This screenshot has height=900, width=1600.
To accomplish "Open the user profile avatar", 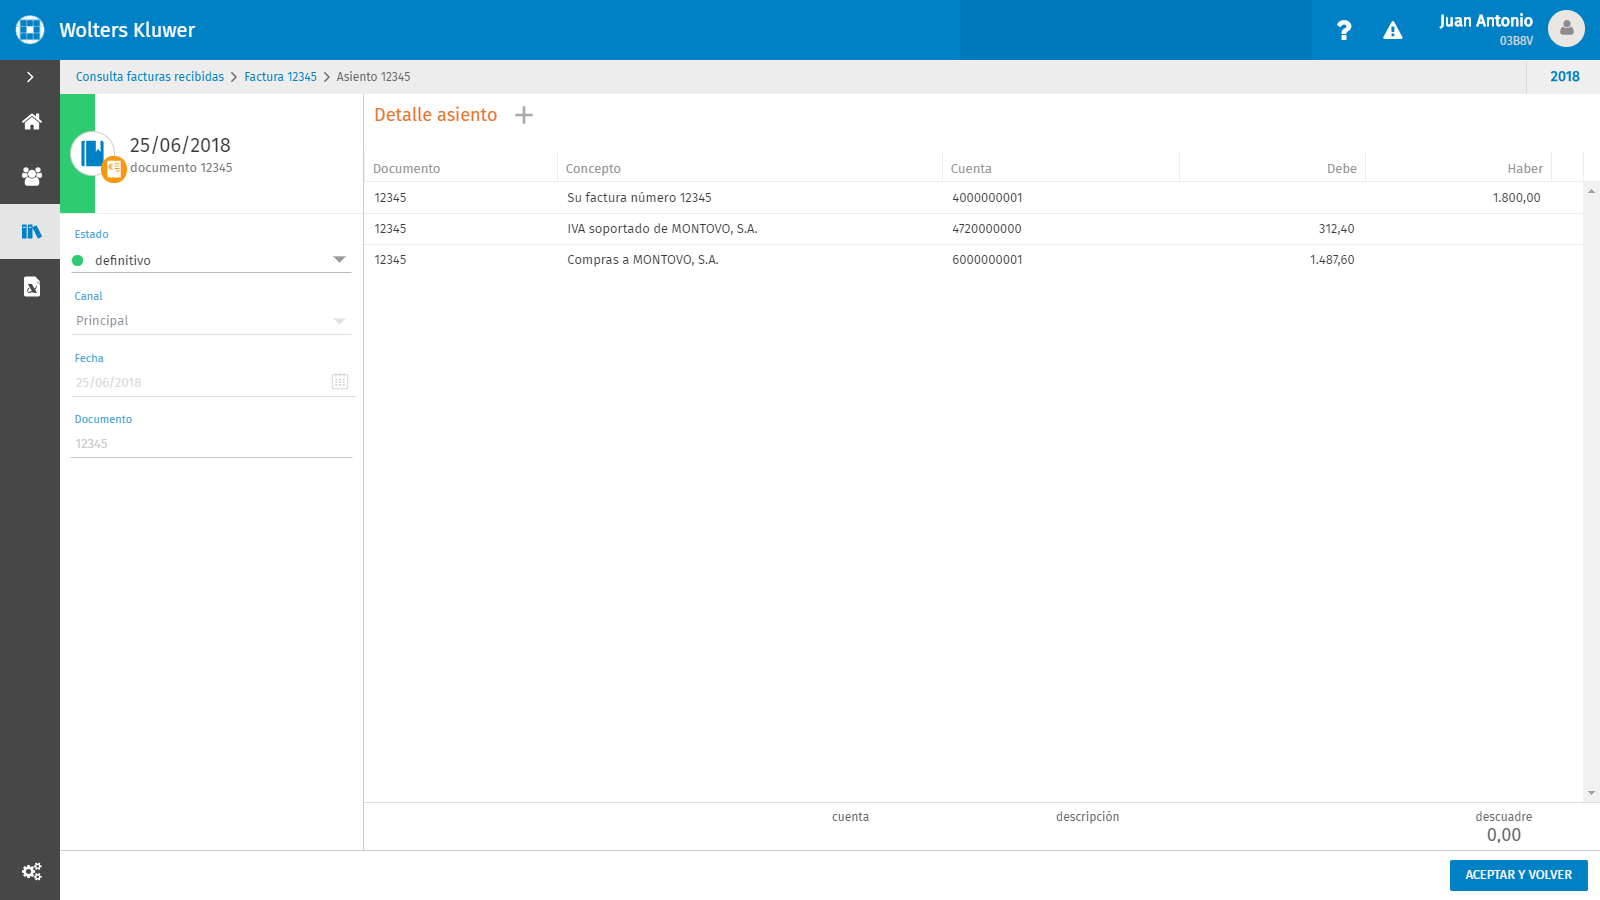I will (x=1566, y=29).
